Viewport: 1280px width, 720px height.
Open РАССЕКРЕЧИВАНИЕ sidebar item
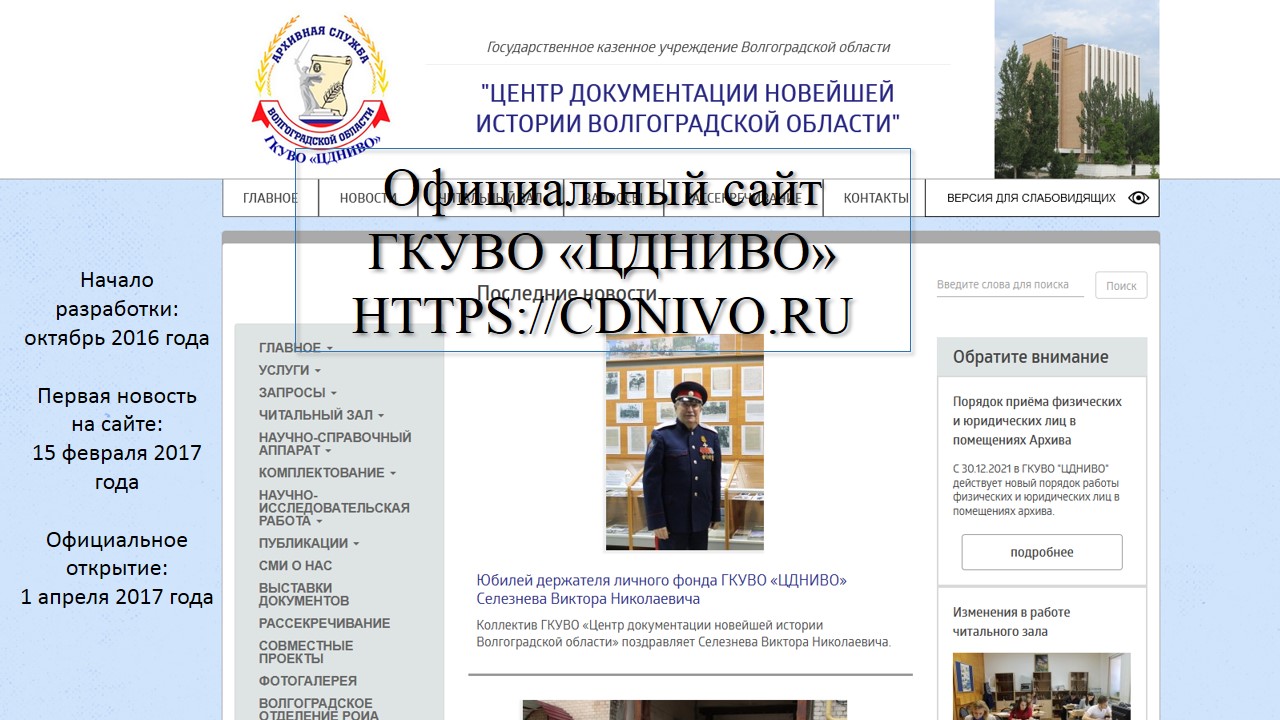tap(324, 623)
